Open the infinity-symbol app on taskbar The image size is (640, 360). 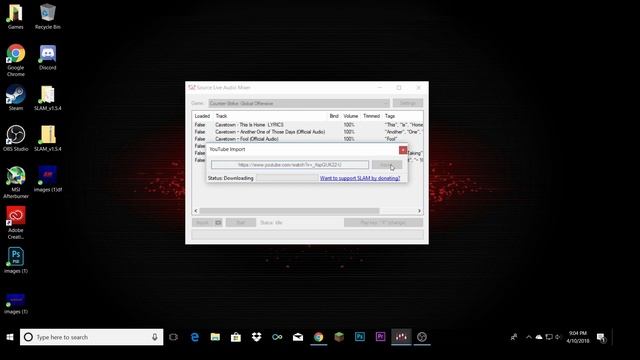(x=277, y=337)
